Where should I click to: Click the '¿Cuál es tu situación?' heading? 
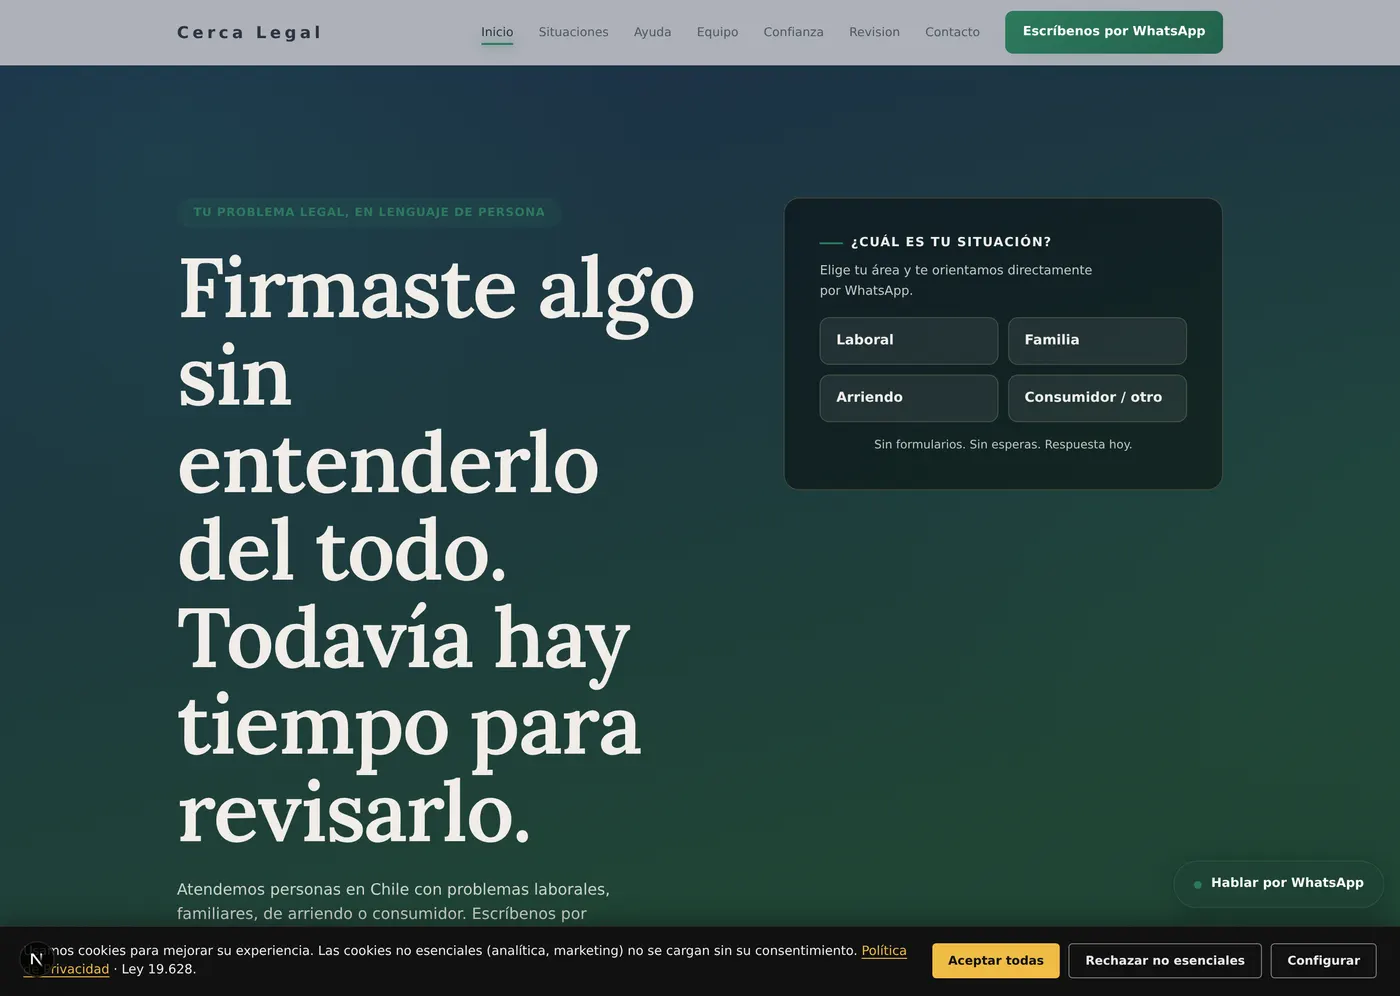pyautogui.click(x=951, y=242)
